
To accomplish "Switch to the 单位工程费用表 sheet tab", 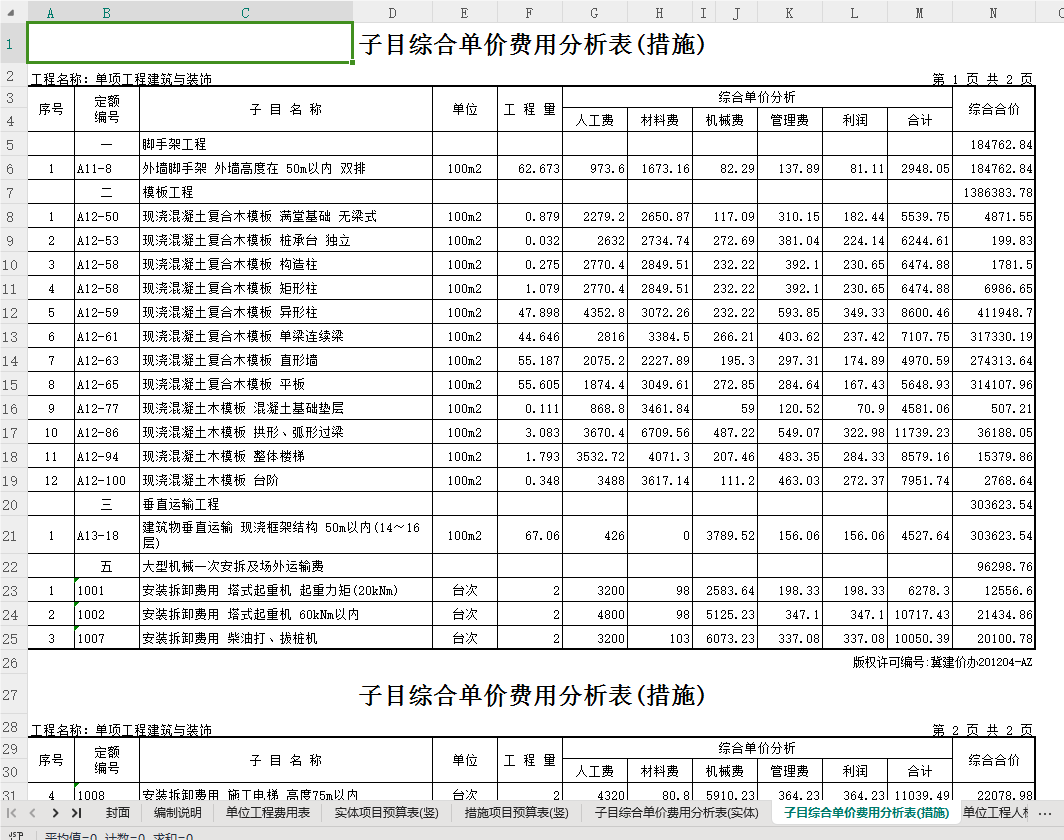I will (267, 812).
